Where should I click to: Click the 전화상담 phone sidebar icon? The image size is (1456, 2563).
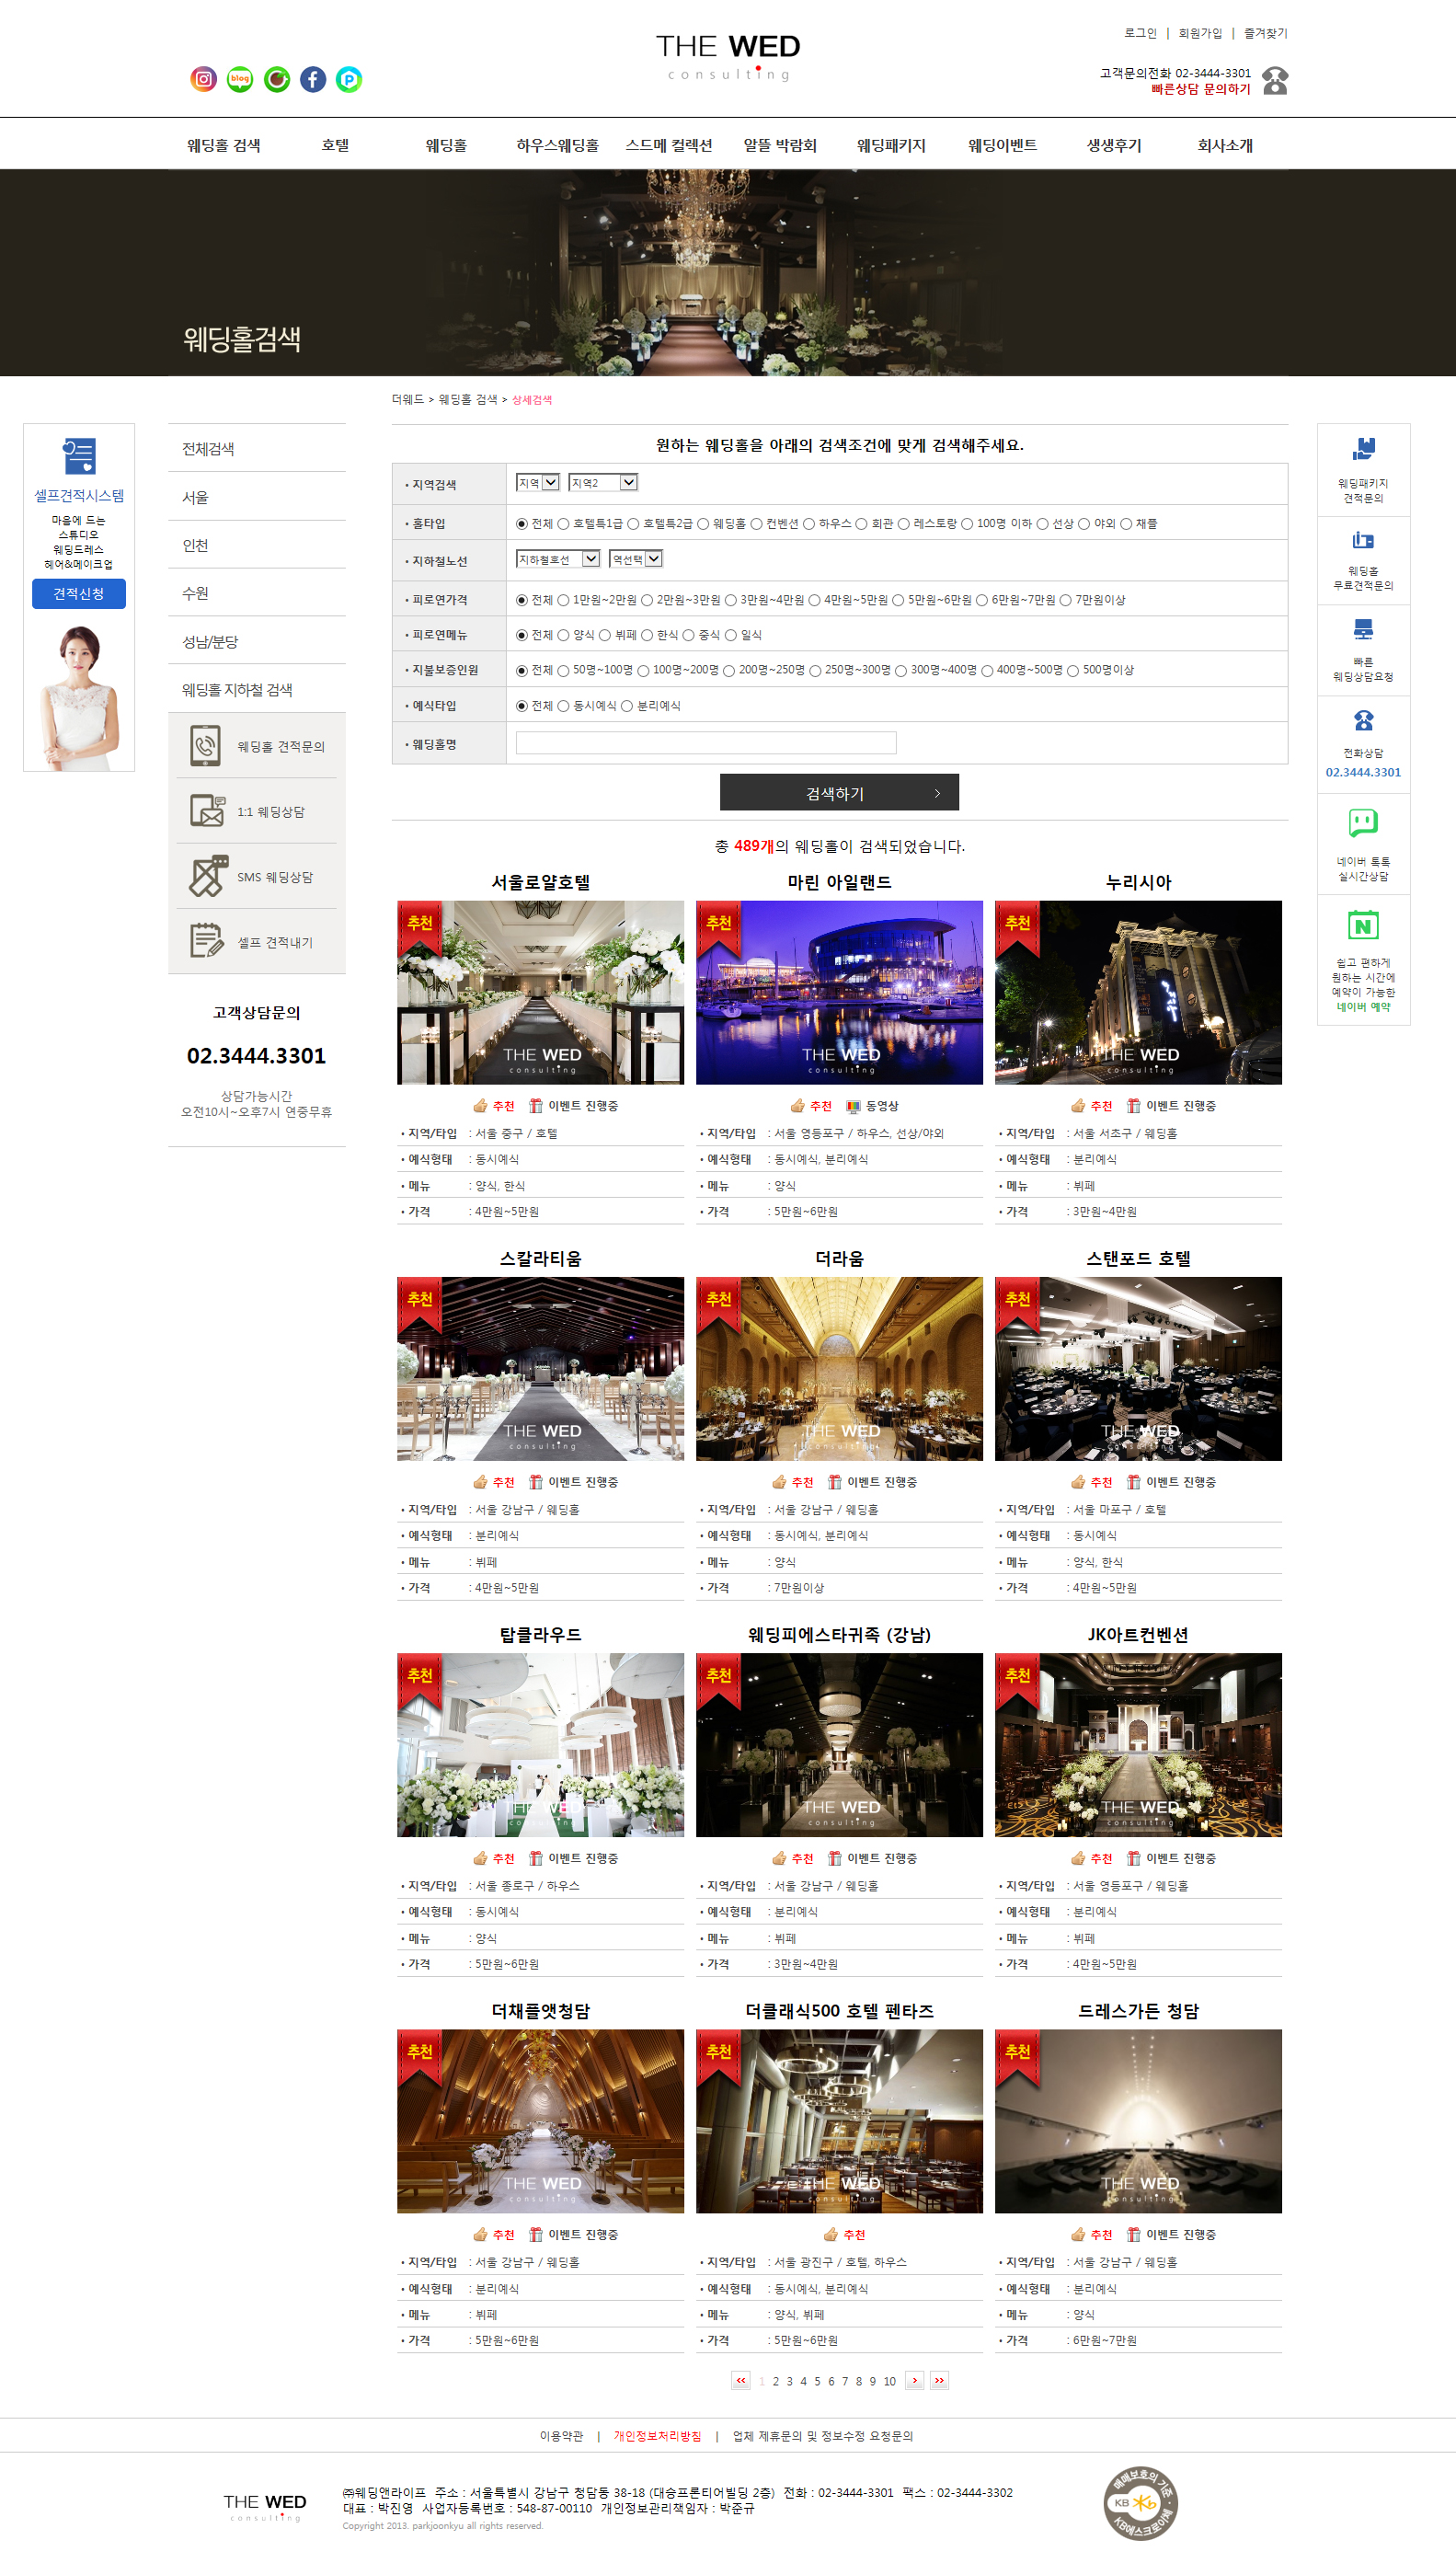click(1363, 721)
